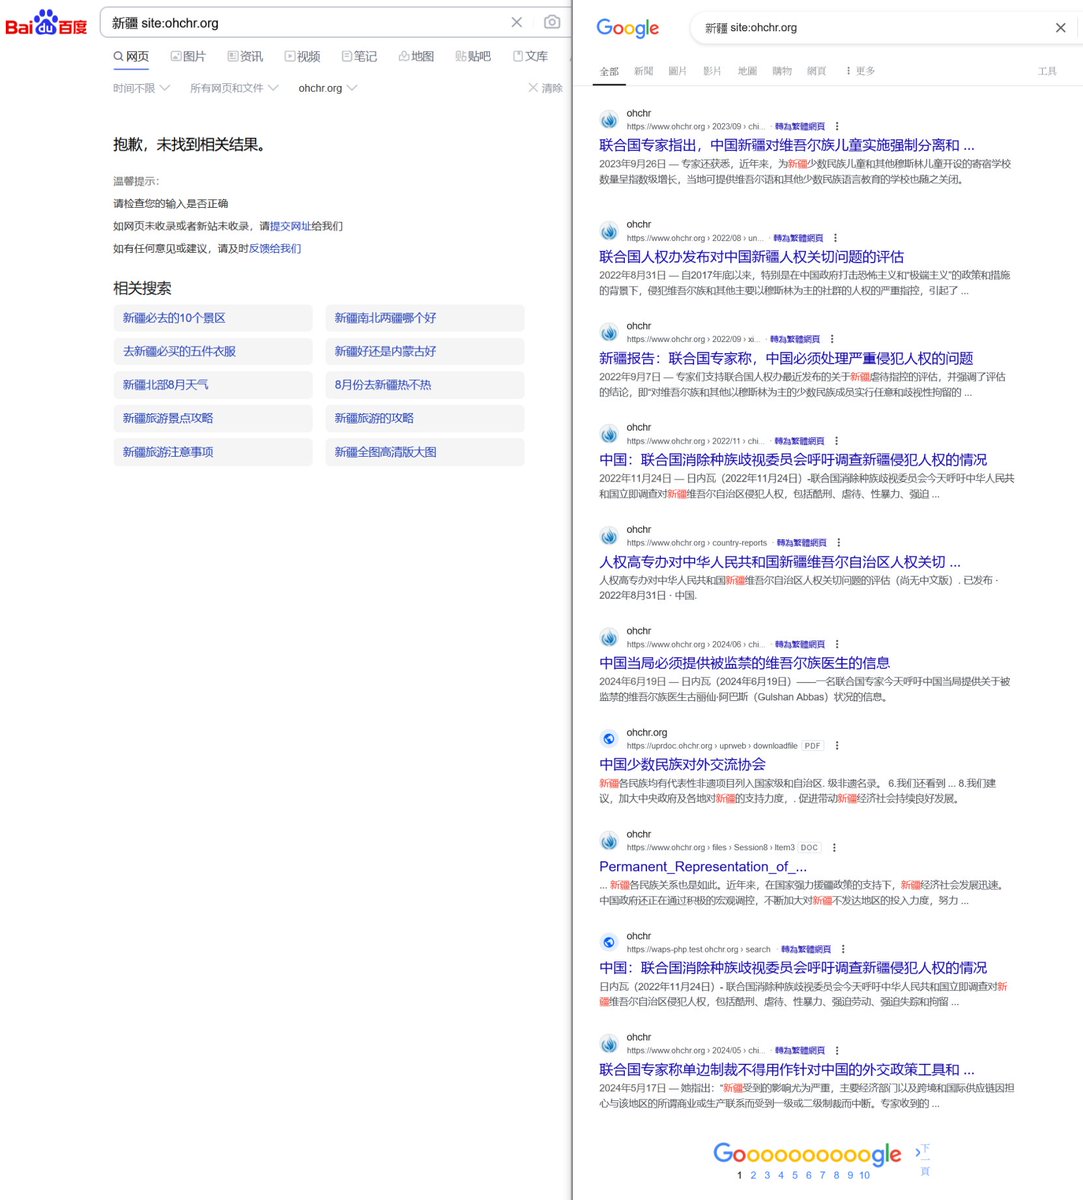The width and height of the screenshot is (1083, 1200).
Task: Open related search 新疆好还是内蒙古好
Action: coord(425,351)
